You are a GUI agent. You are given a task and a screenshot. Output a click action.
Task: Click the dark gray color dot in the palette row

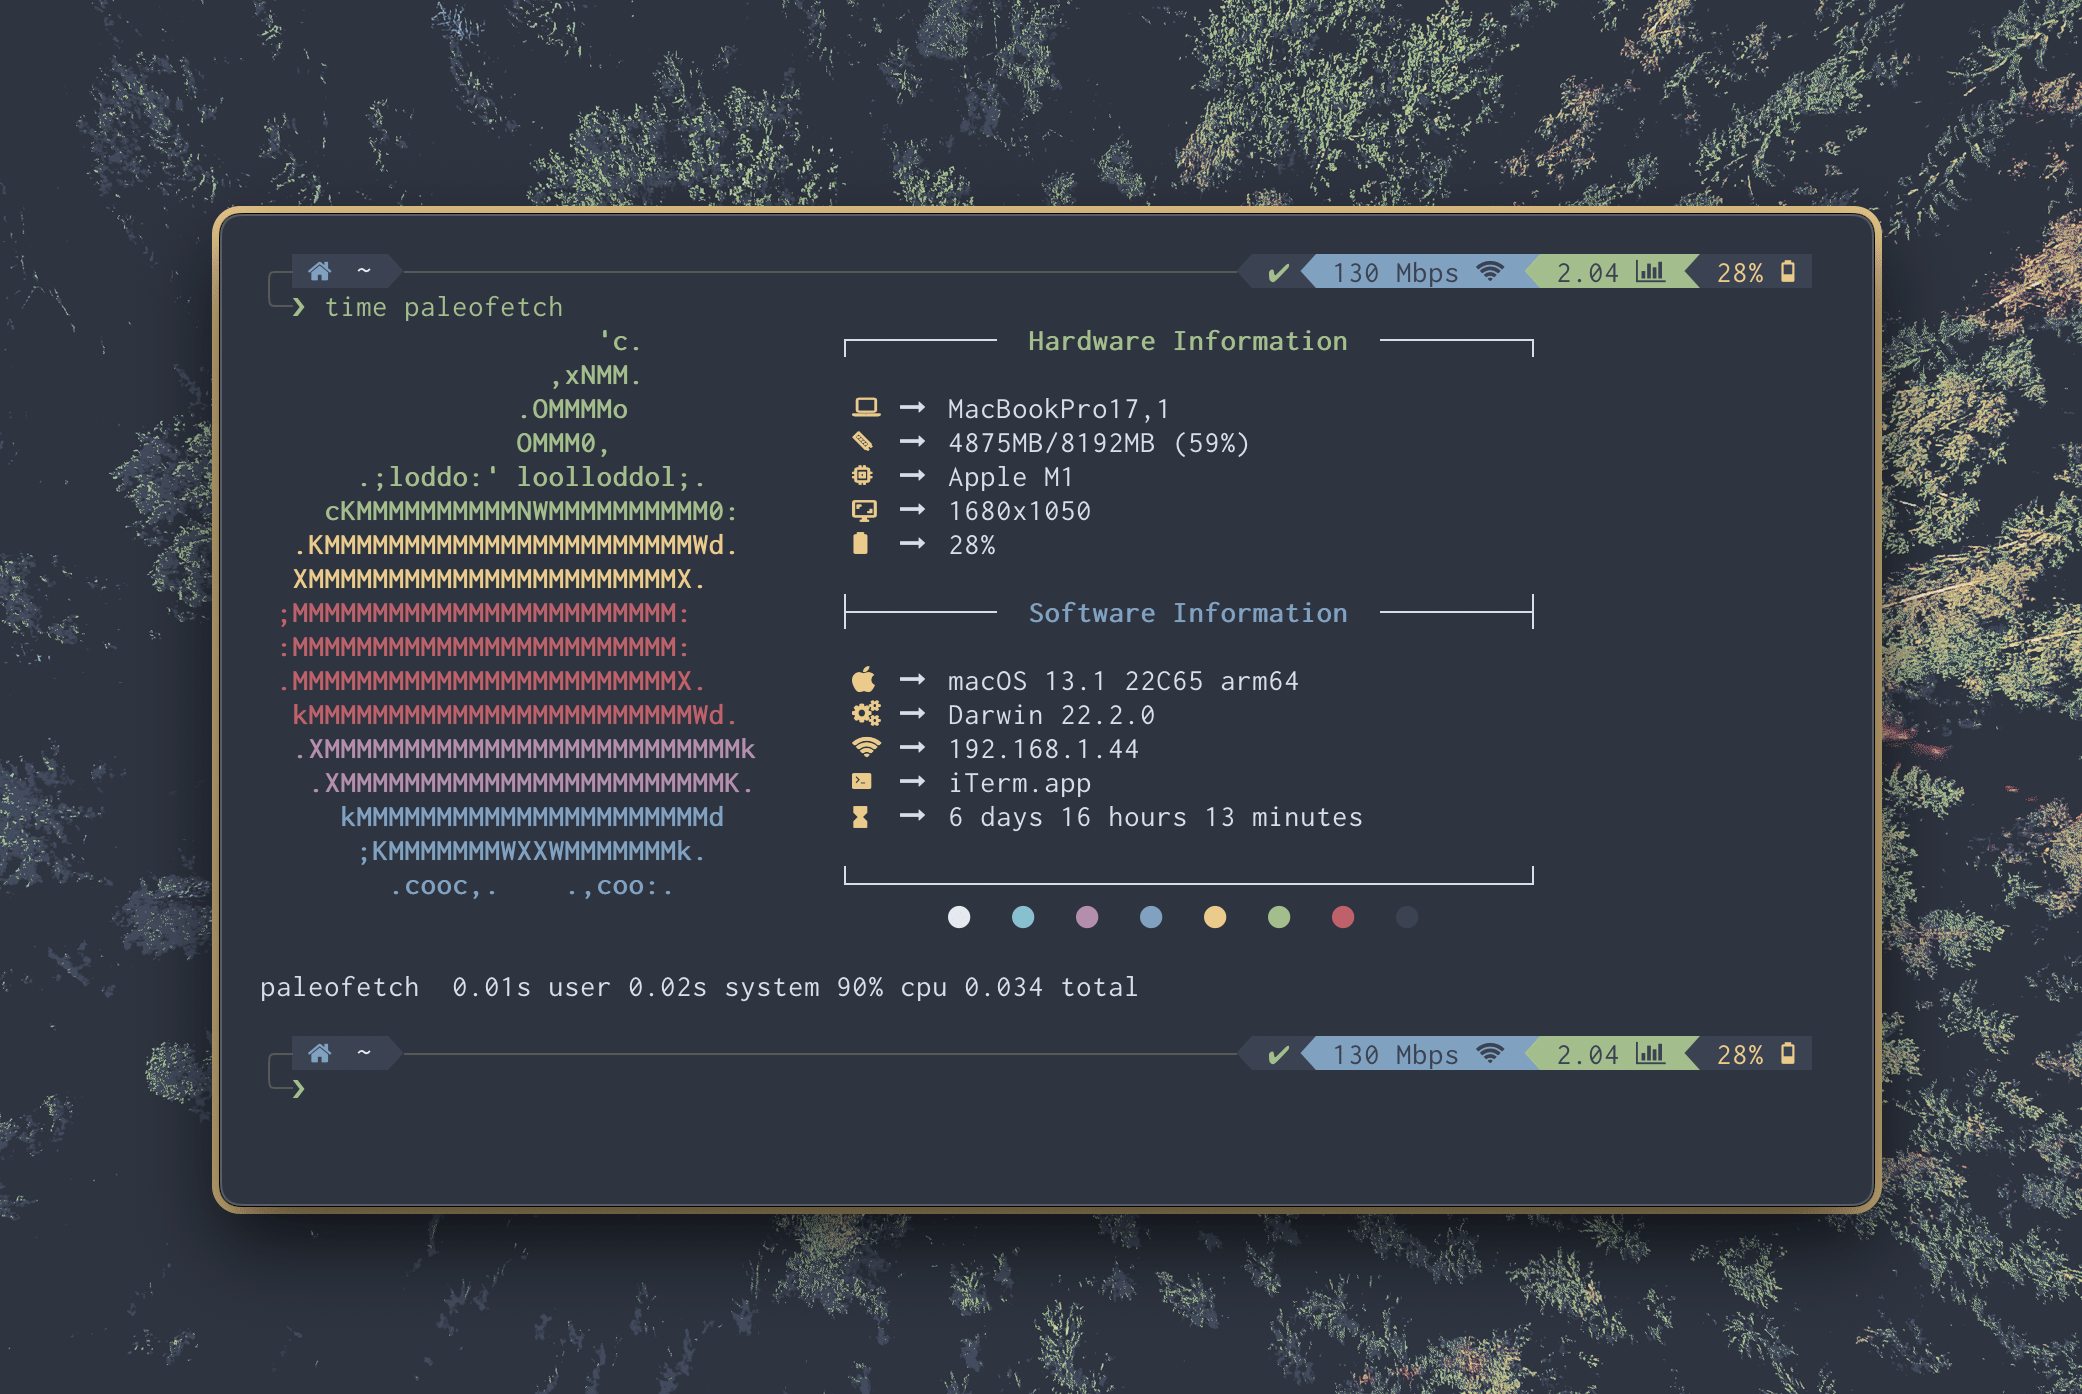[1407, 917]
